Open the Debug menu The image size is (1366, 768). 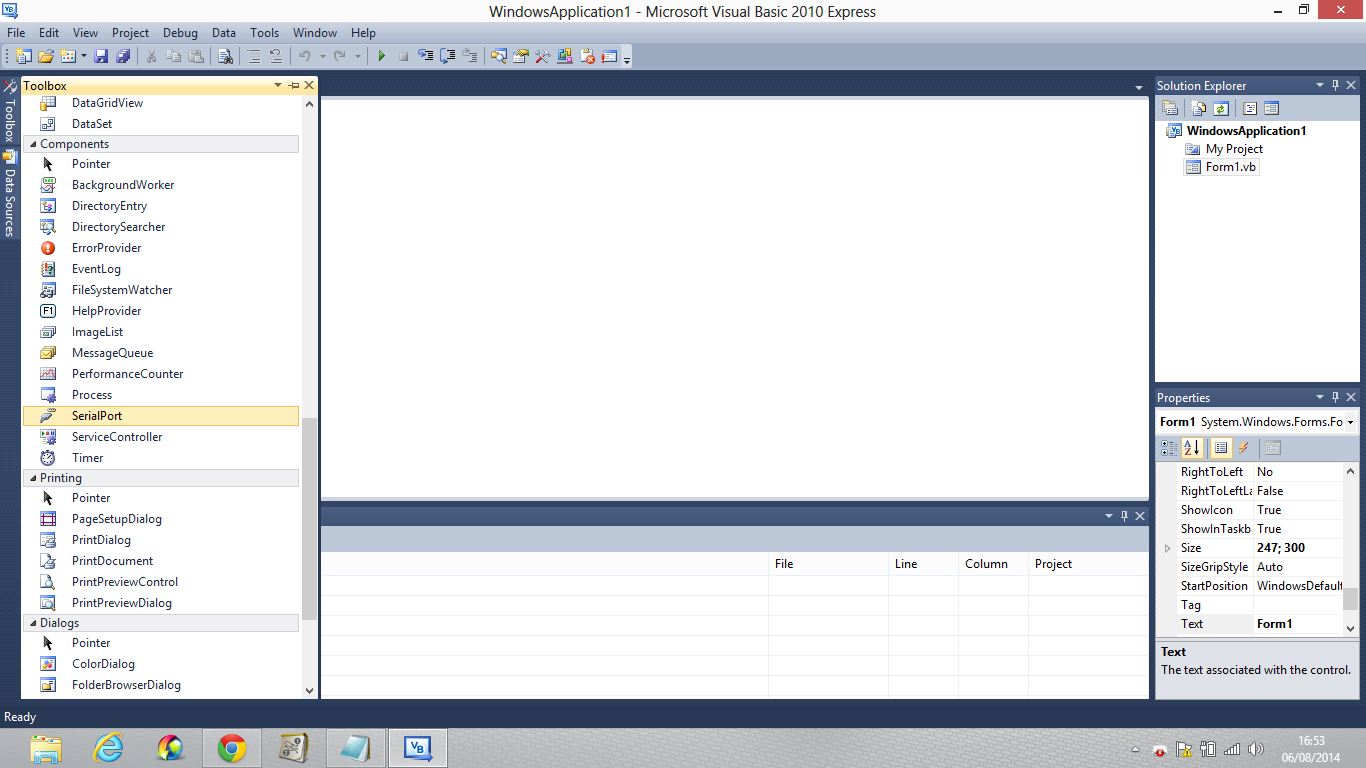click(x=180, y=33)
